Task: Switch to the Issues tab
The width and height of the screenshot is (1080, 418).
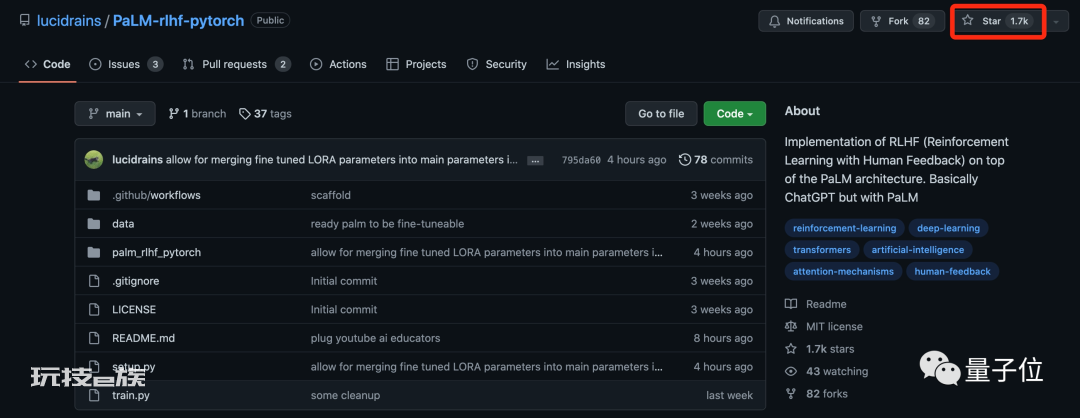Action: [x=126, y=64]
